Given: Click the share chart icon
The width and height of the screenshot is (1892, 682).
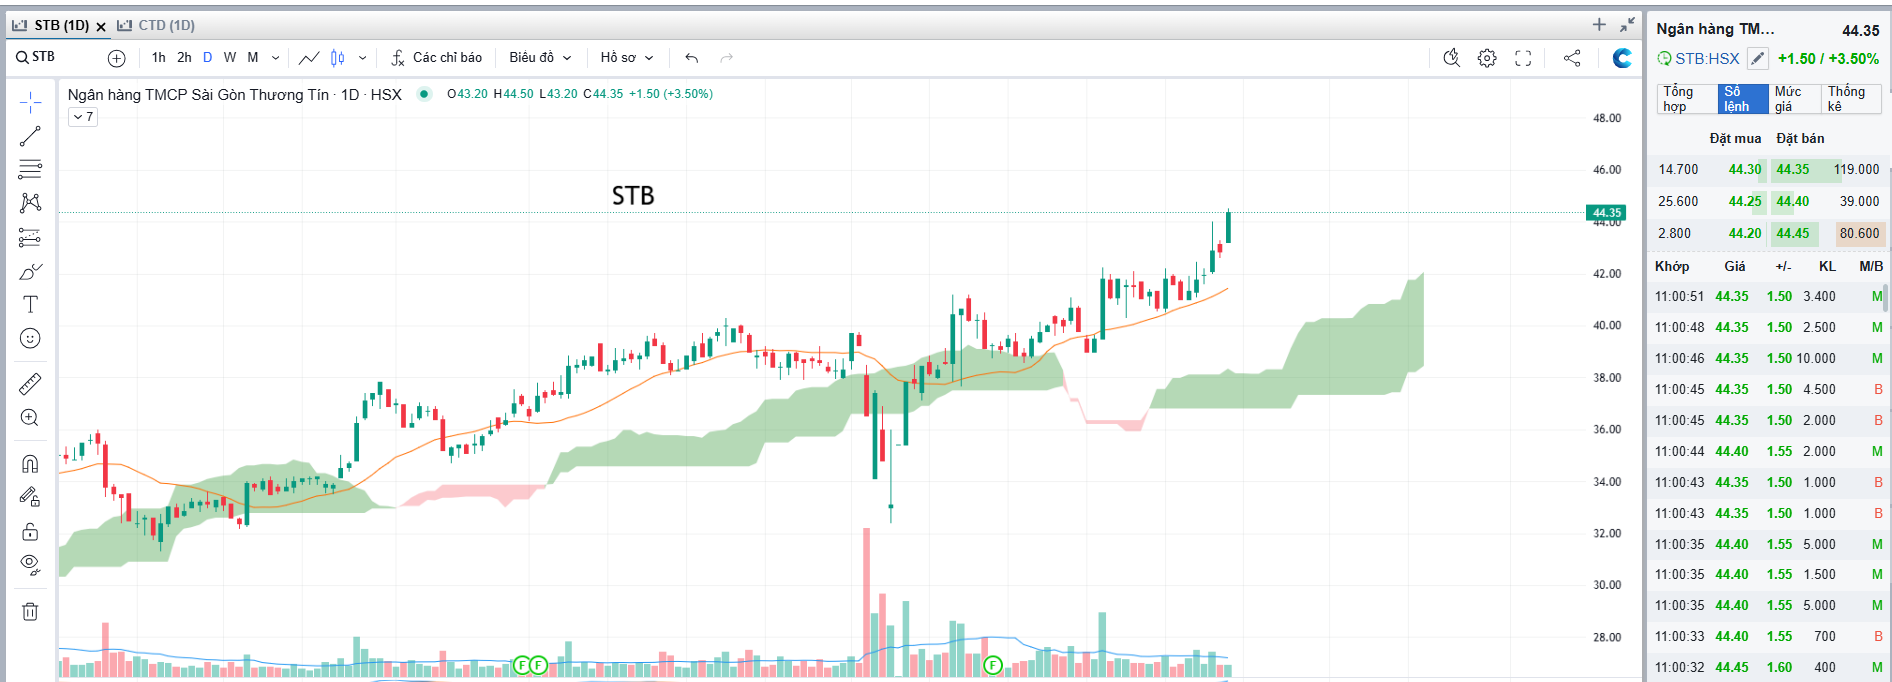Looking at the screenshot, I should tap(1572, 58).
